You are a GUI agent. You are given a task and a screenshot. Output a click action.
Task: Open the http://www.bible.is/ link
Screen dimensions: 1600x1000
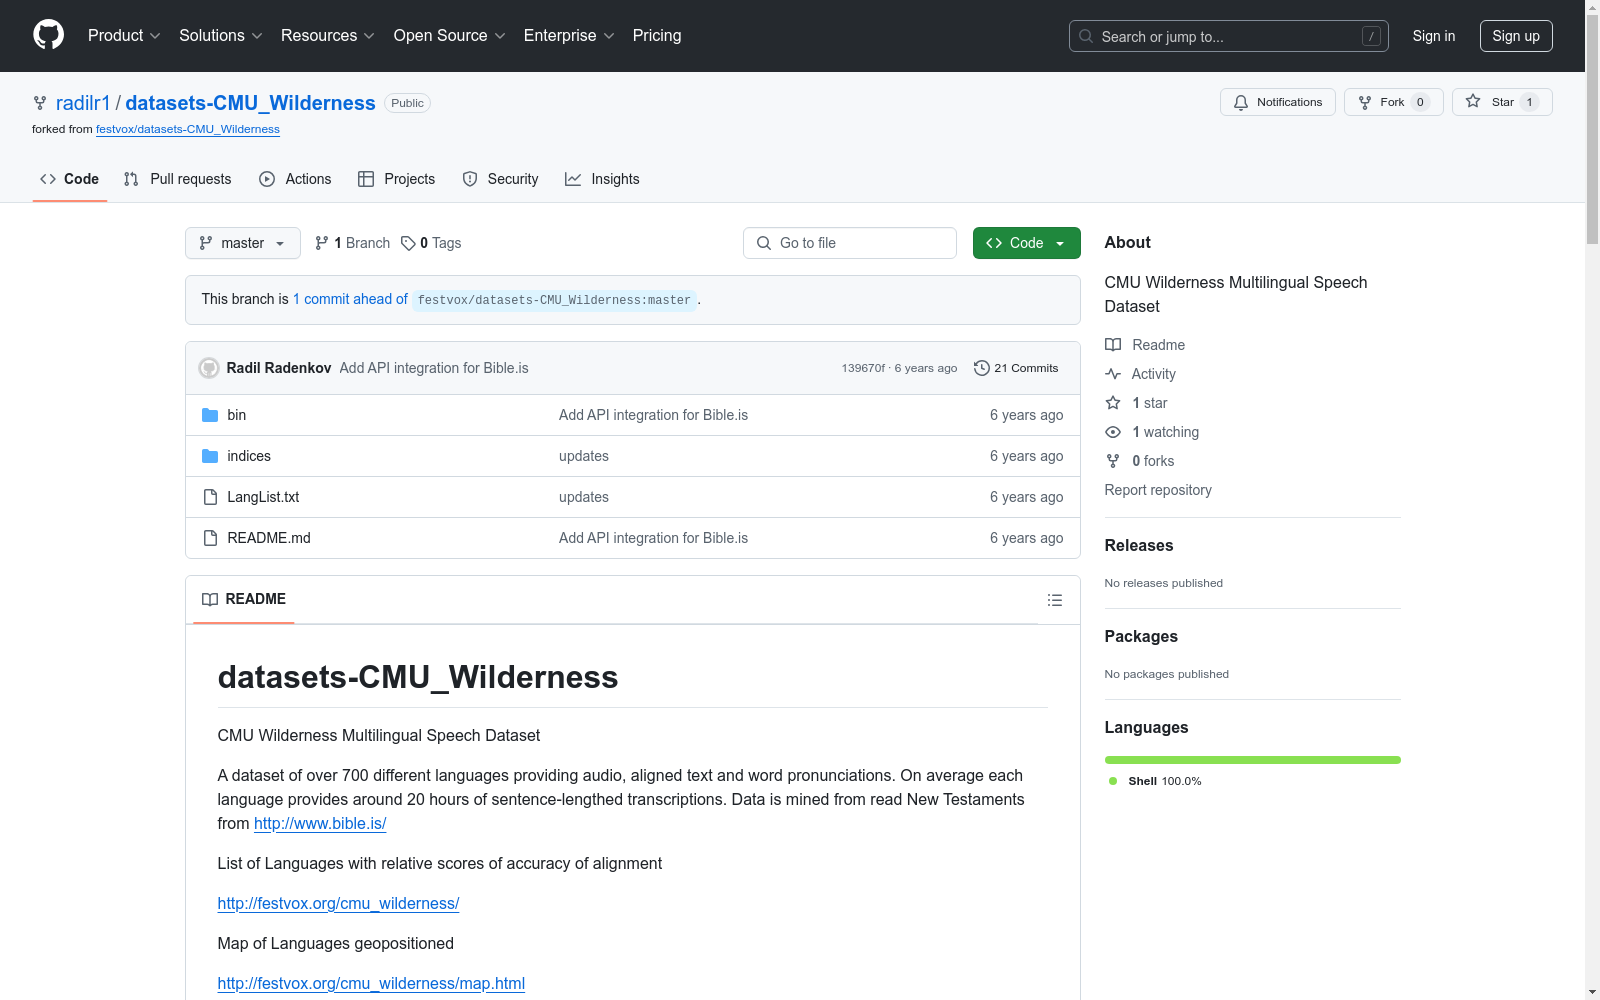320,824
